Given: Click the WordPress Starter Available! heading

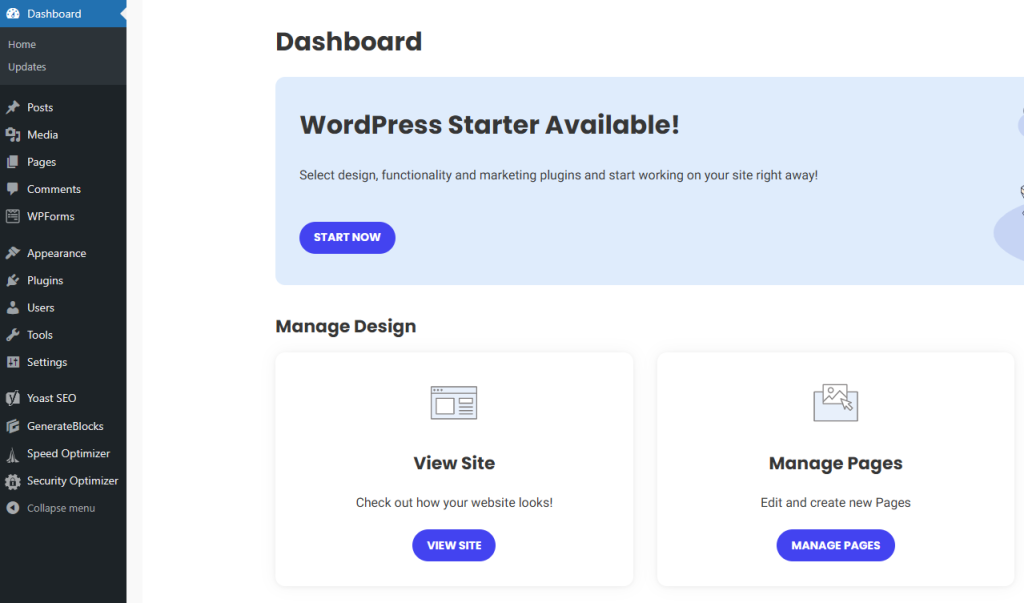Looking at the screenshot, I should click(489, 124).
